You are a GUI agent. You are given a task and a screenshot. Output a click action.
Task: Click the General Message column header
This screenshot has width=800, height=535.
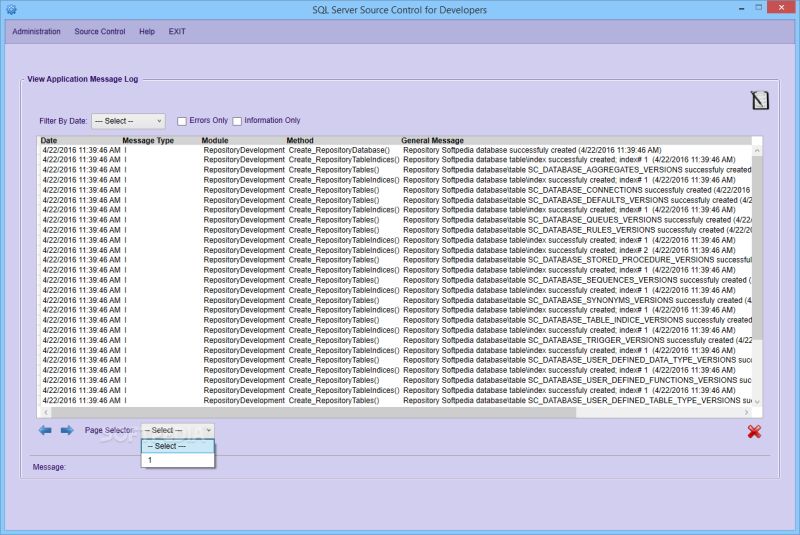tap(432, 140)
